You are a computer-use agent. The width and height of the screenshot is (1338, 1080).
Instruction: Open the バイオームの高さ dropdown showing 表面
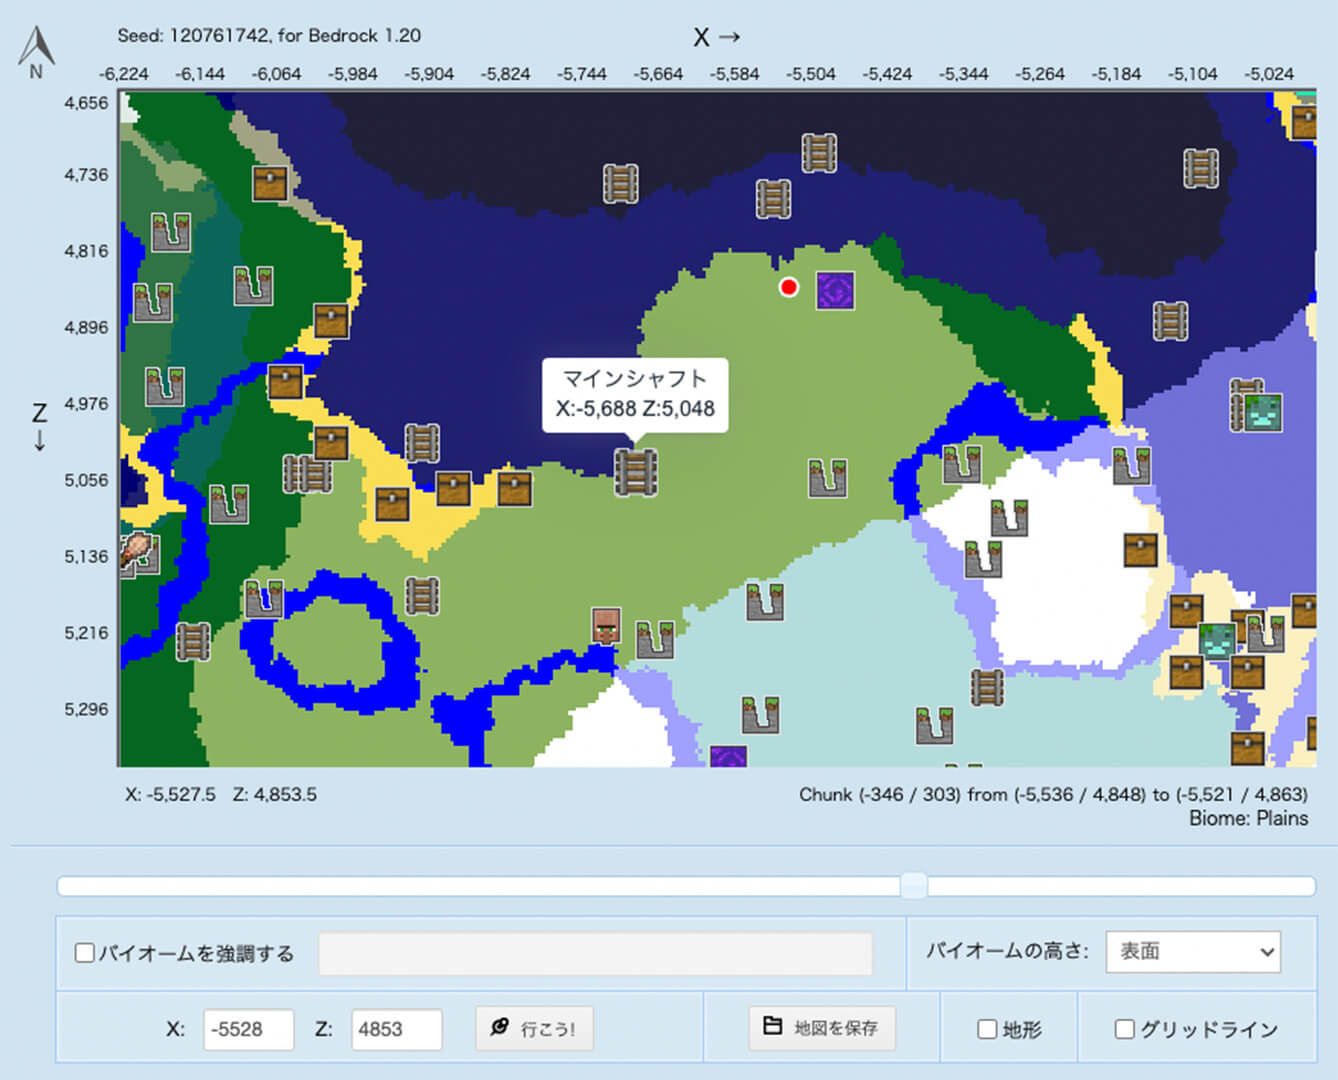[1193, 951]
